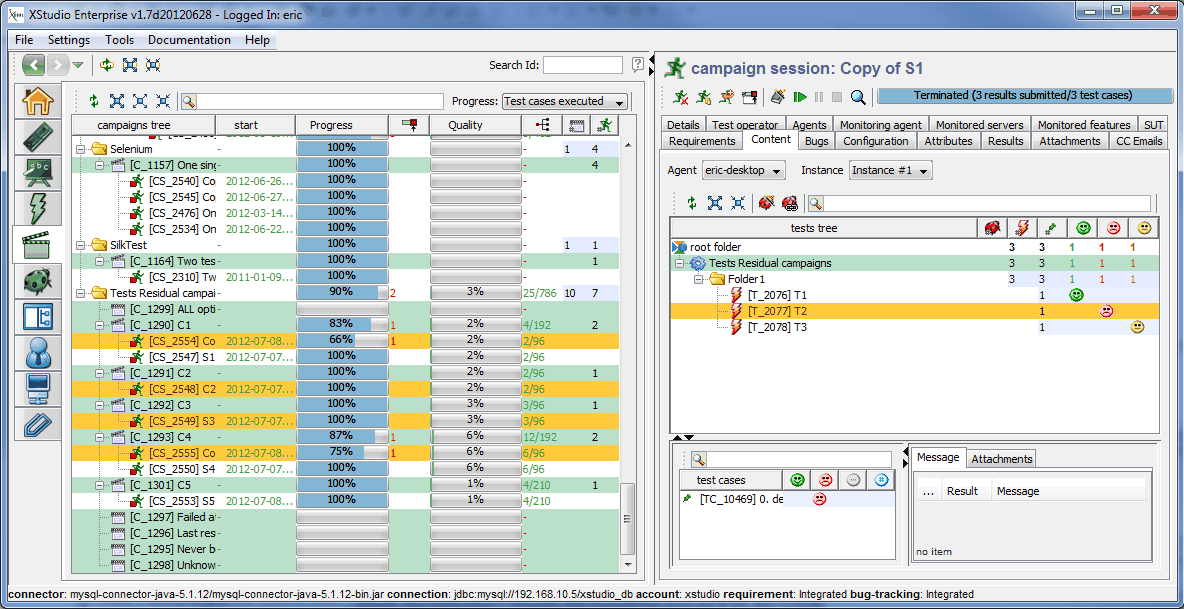Open the Instance #1 dropdown

[x=889, y=170]
